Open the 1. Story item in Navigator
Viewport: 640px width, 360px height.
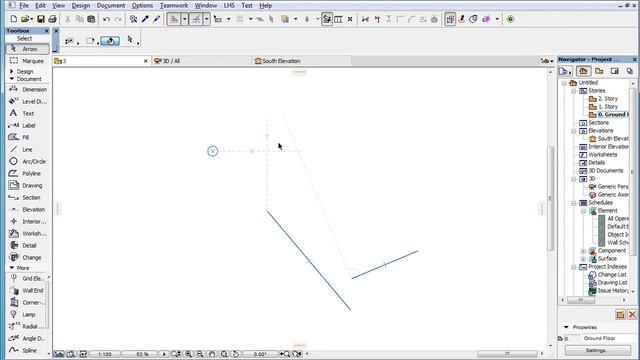608,107
